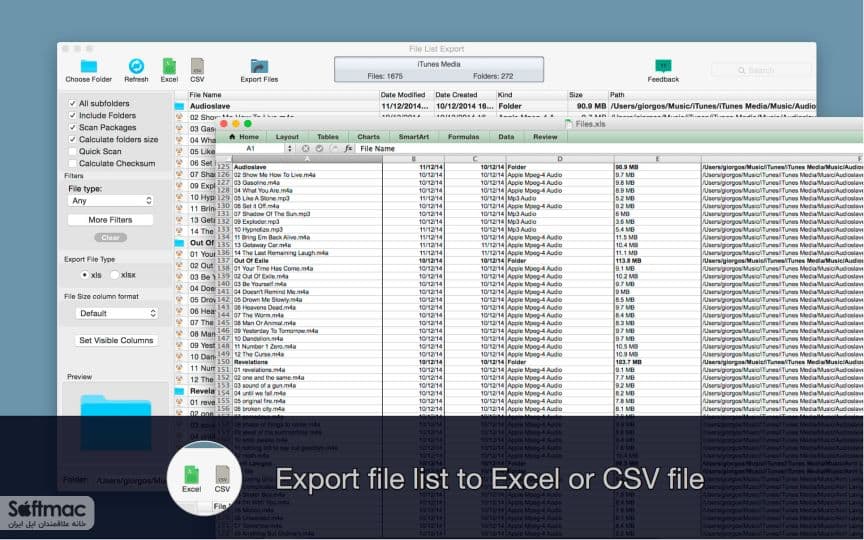Click the Set Visible Columns button

(x=116, y=341)
